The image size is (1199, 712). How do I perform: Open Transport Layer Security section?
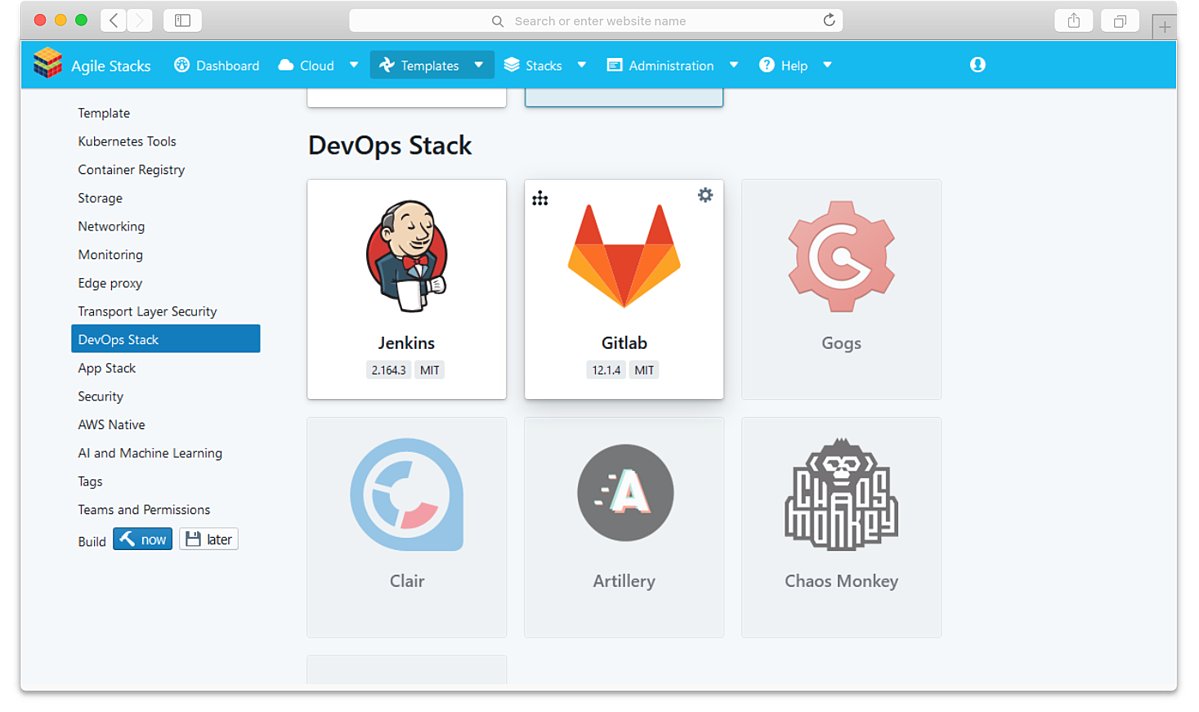click(x=148, y=311)
